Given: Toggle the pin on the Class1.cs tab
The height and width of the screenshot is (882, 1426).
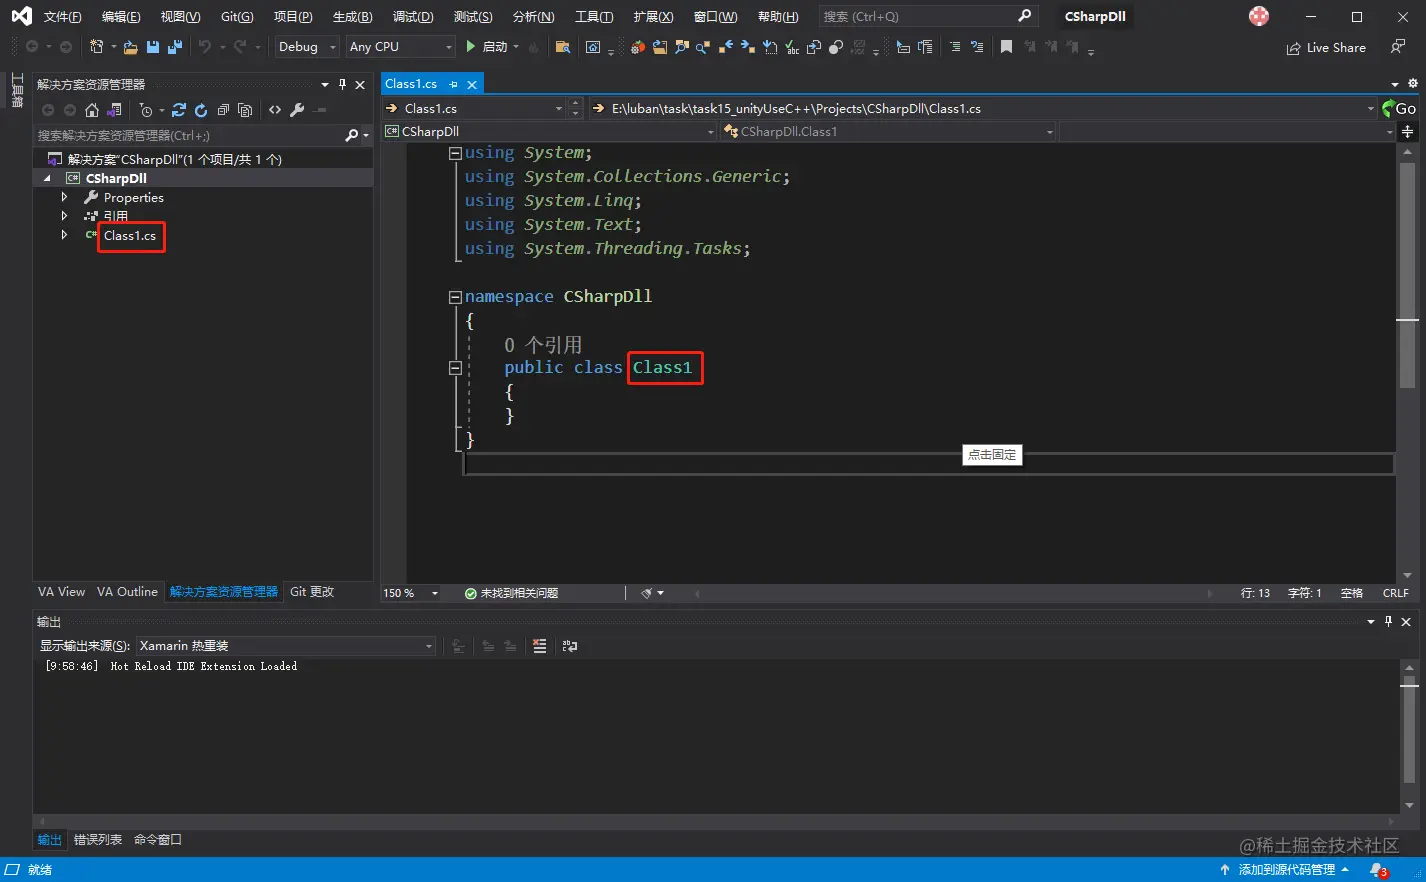Looking at the screenshot, I should [454, 84].
